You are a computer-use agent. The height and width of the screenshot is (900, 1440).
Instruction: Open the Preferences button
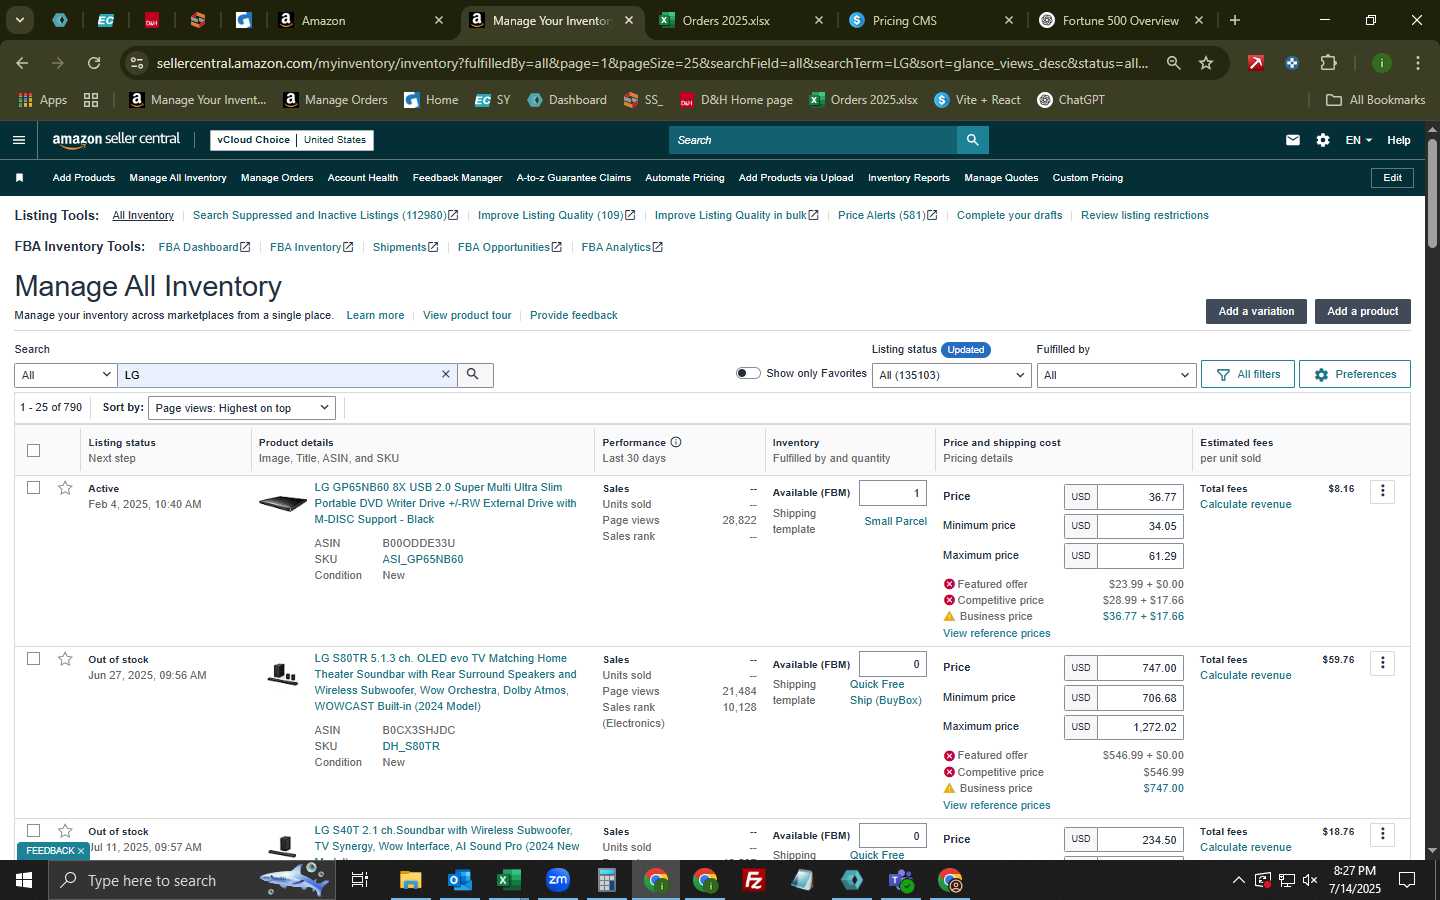1354,374
